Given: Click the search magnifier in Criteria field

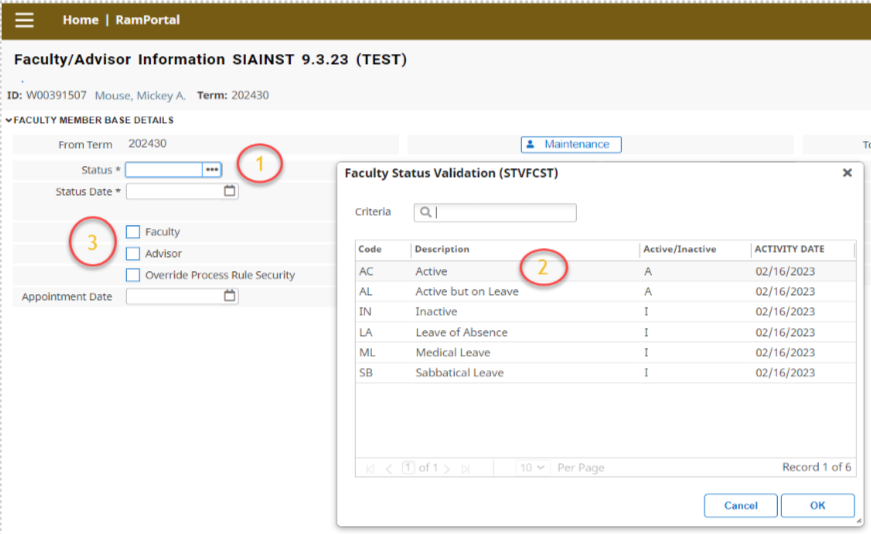Looking at the screenshot, I should pyautogui.click(x=426, y=212).
